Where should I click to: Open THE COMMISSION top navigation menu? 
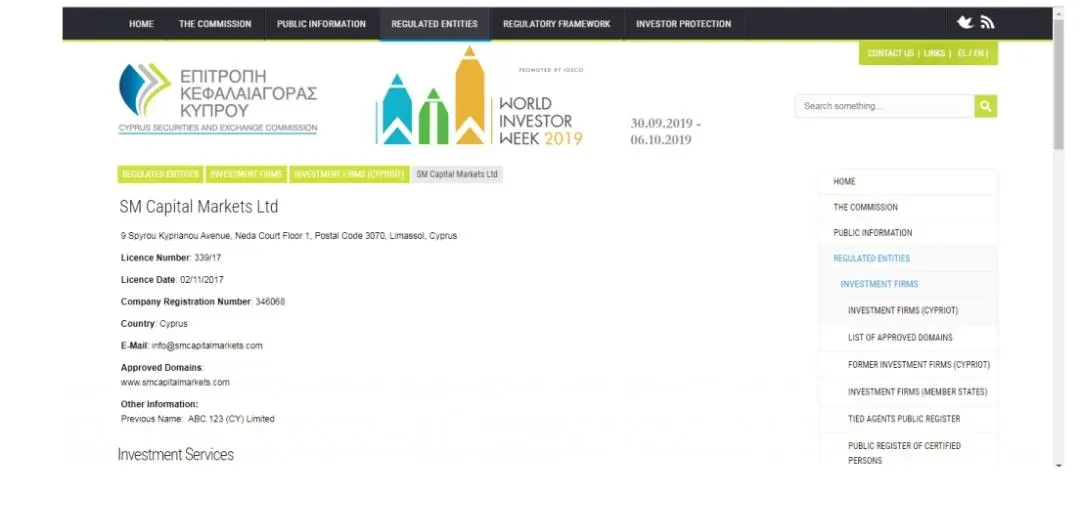click(215, 23)
